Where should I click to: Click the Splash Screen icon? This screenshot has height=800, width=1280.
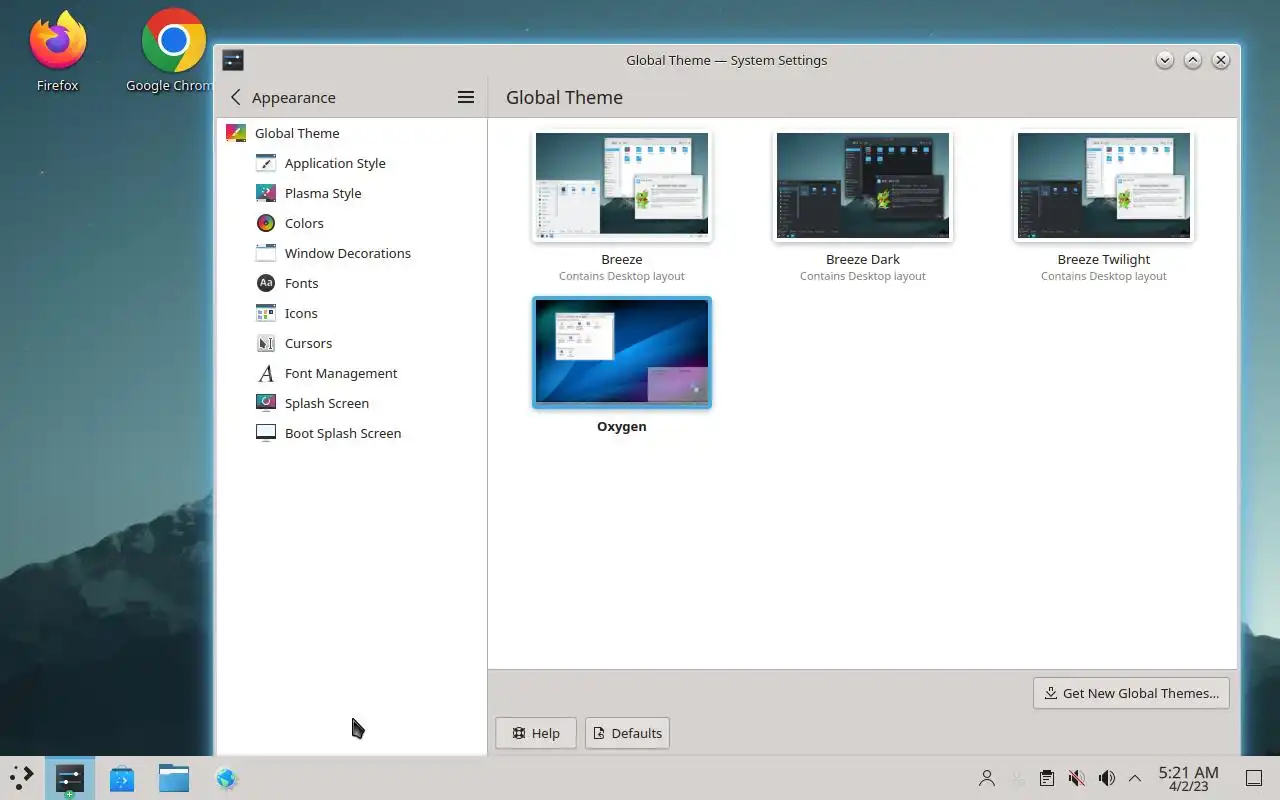[266, 403]
